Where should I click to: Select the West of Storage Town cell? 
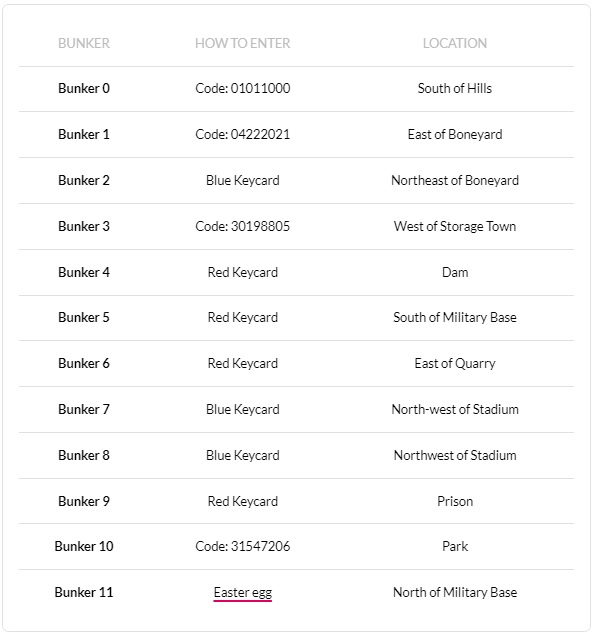(455, 226)
